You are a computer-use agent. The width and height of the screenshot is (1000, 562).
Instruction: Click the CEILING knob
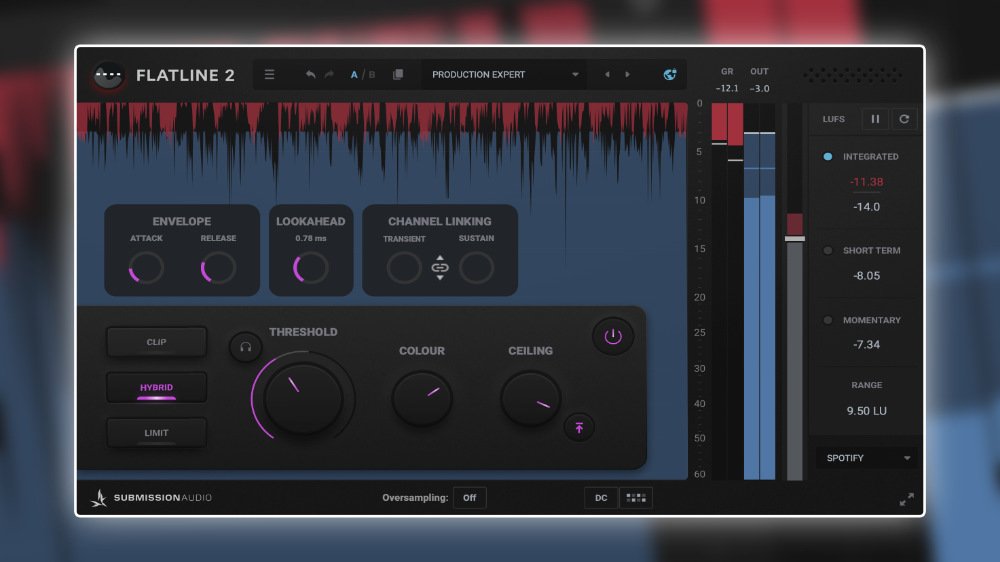click(x=531, y=399)
